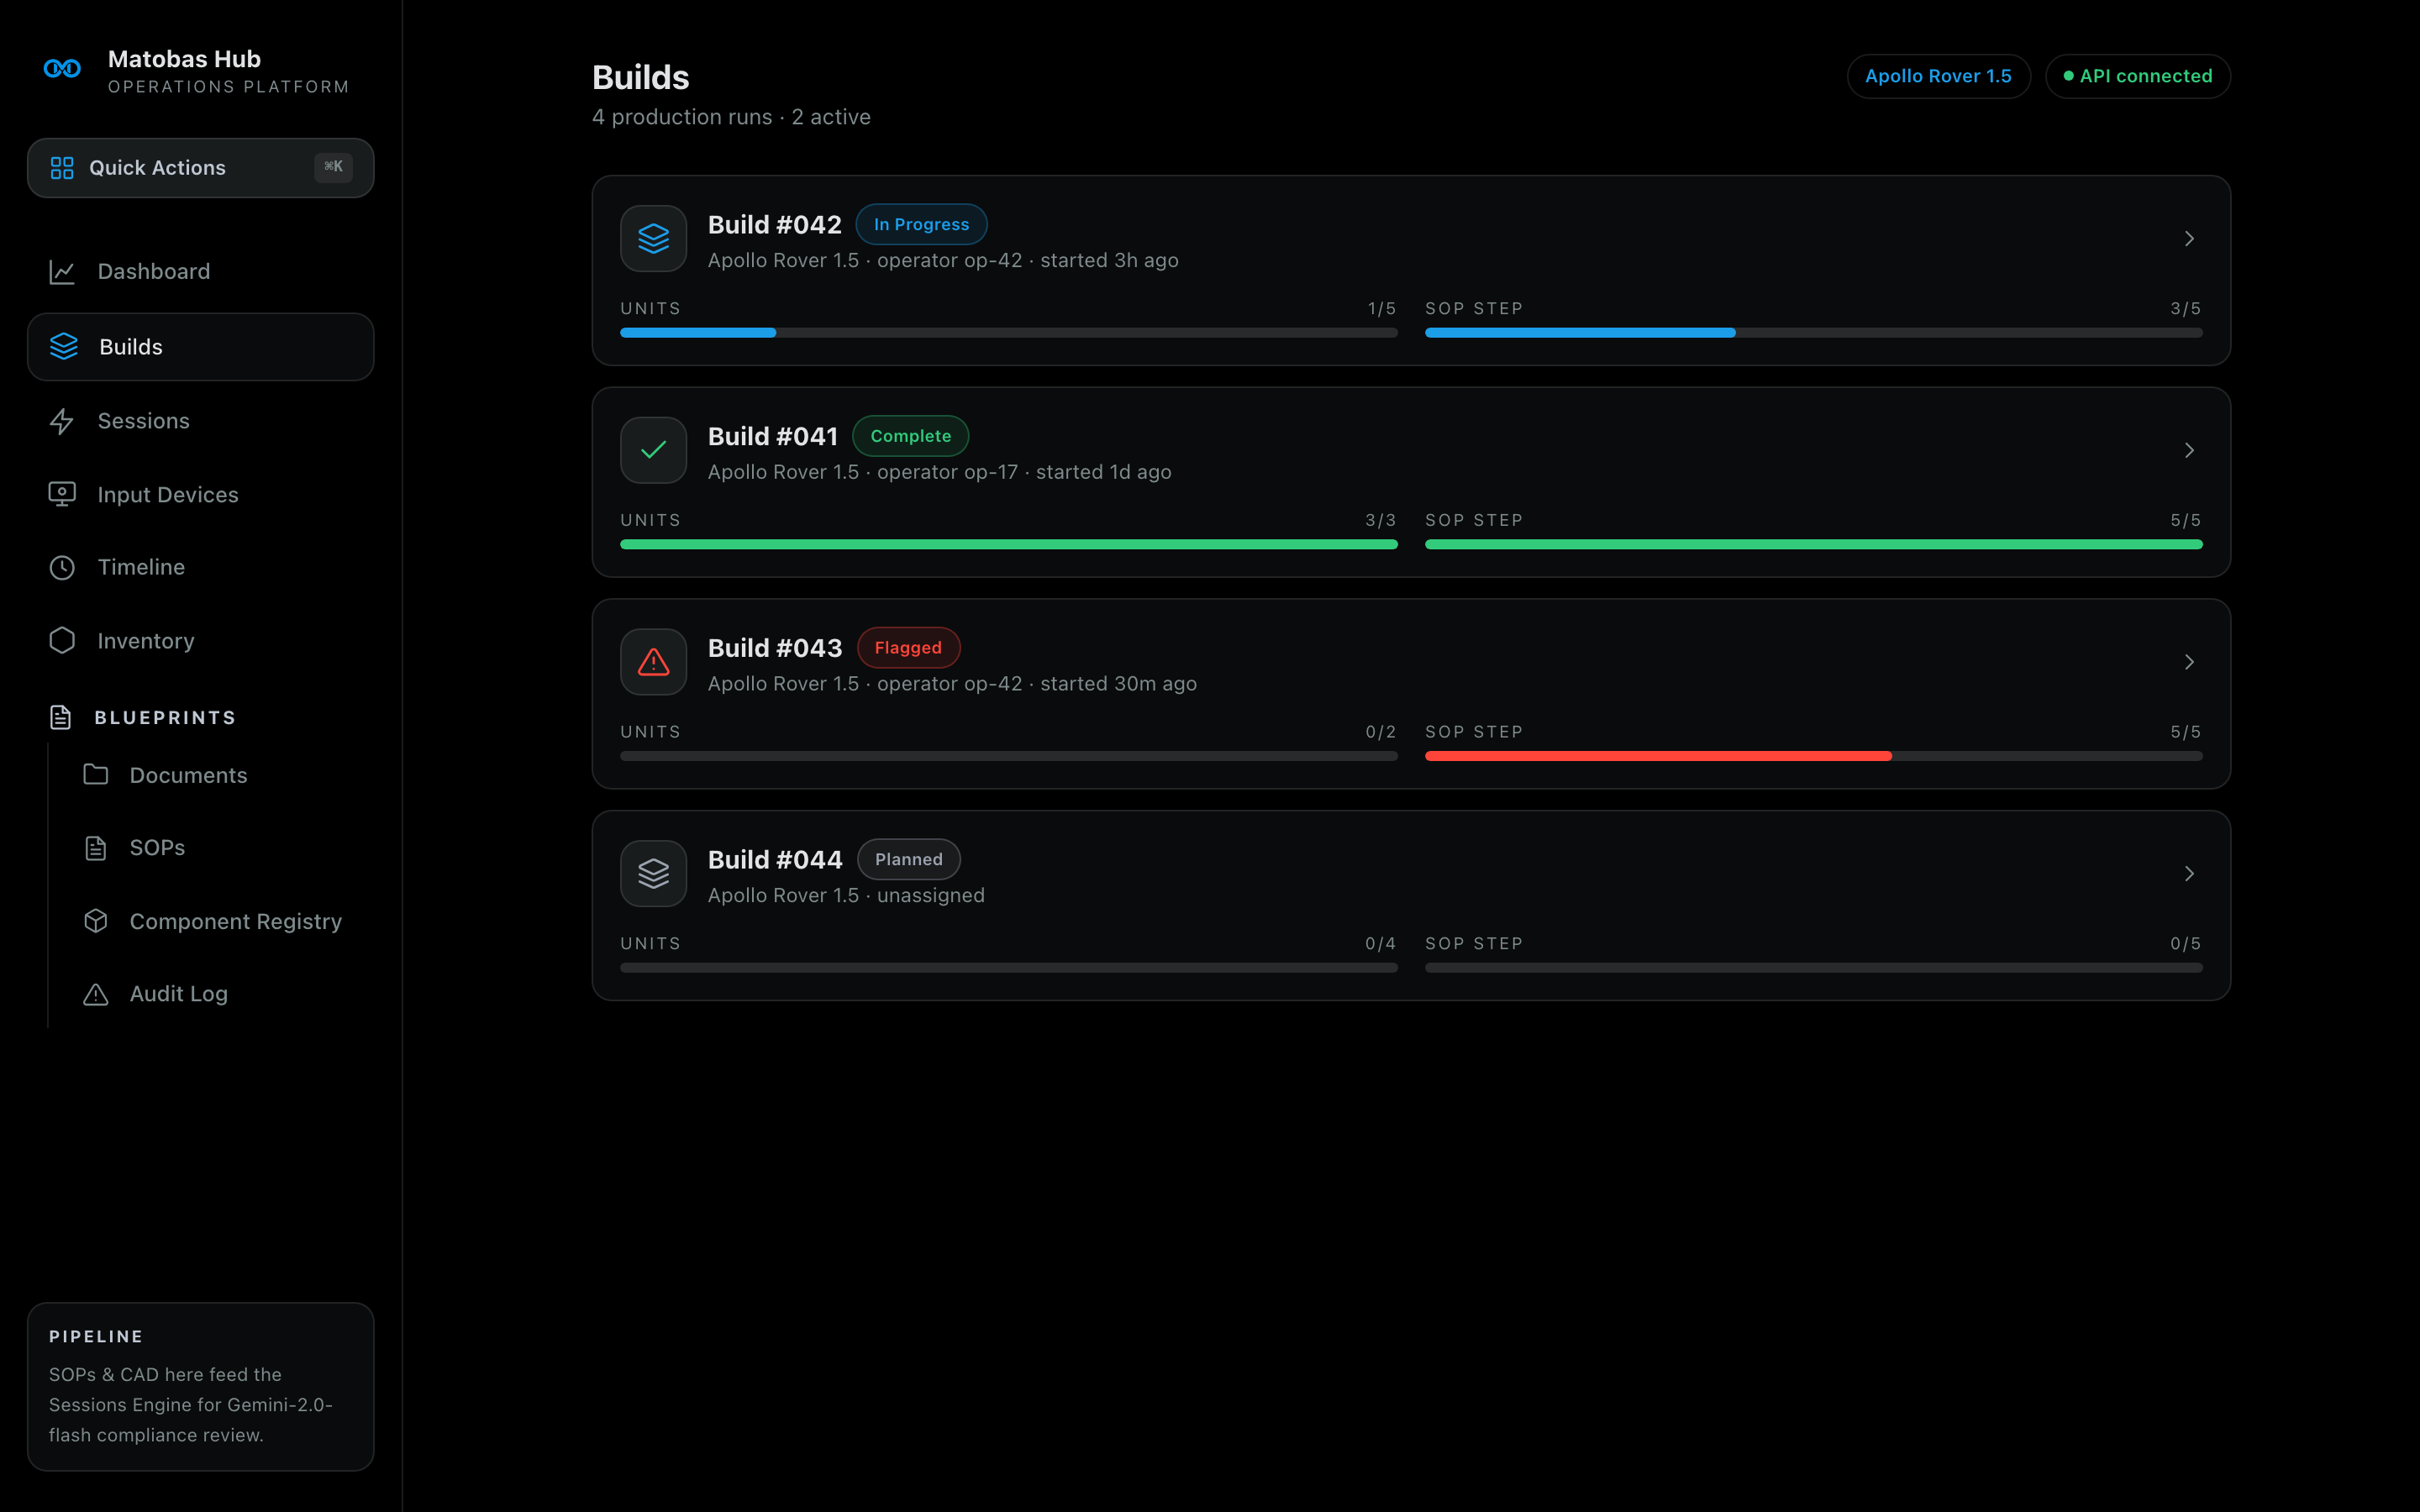Image resolution: width=2420 pixels, height=1512 pixels.
Task: Click Build #042 SOP step progress bar
Action: pos(1814,333)
